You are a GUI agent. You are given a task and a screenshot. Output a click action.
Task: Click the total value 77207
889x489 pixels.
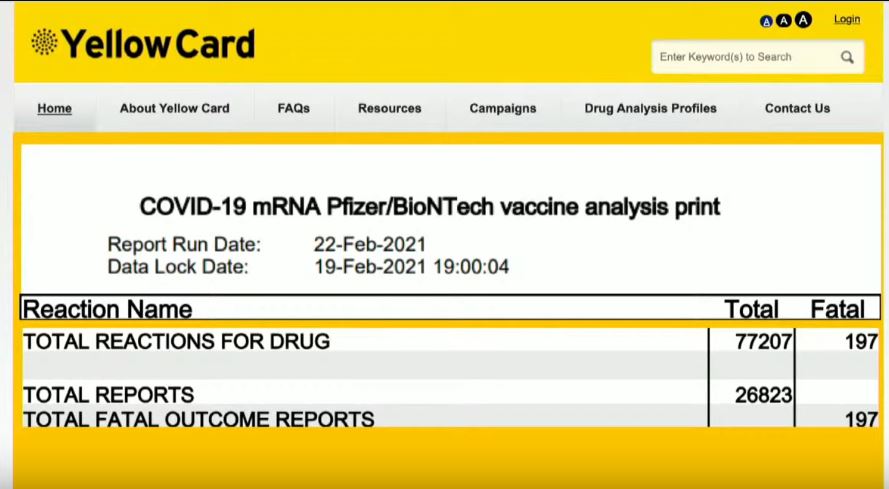(x=763, y=342)
